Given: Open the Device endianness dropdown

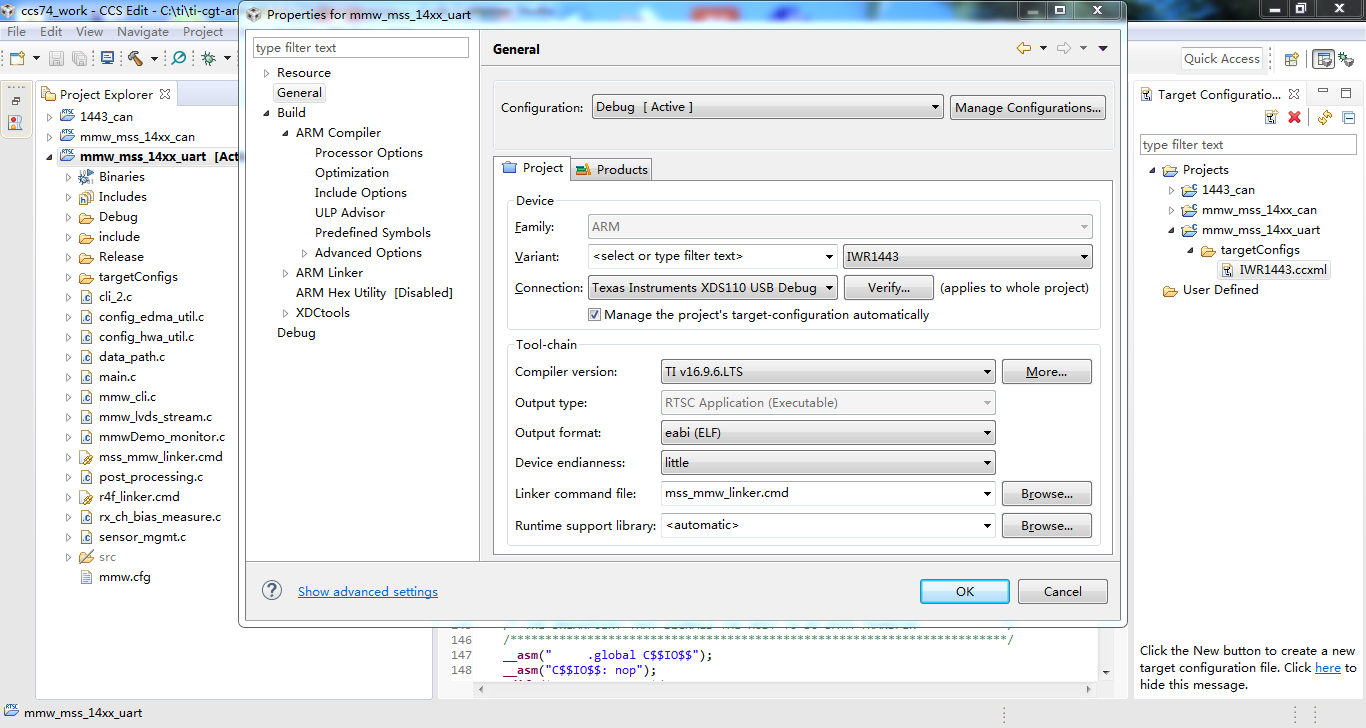Looking at the screenshot, I should (x=828, y=463).
